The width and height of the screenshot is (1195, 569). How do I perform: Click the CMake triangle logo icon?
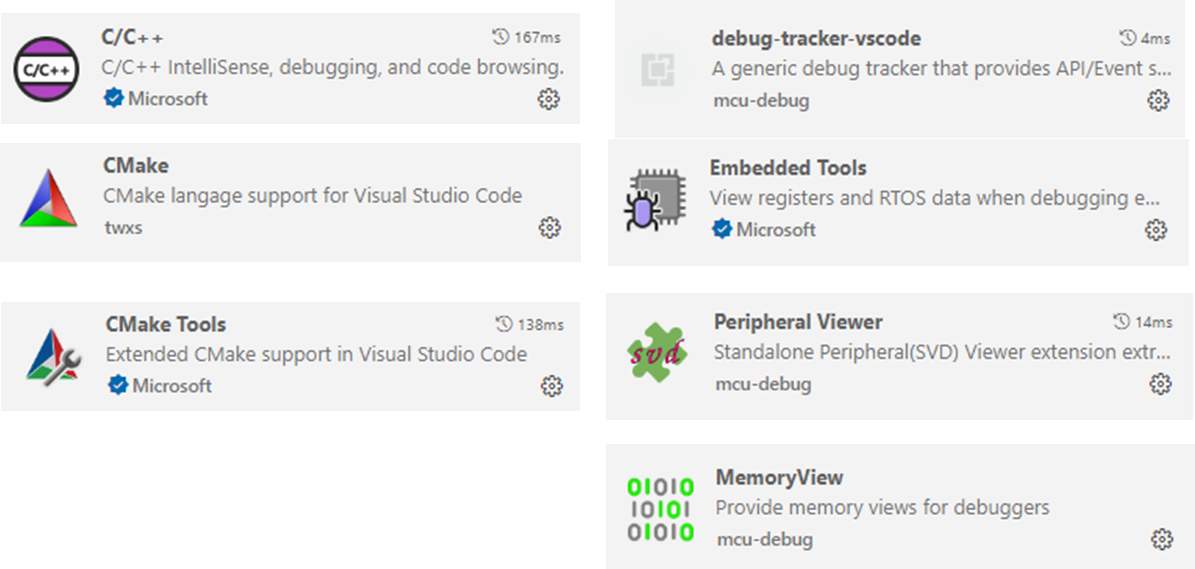coord(48,199)
